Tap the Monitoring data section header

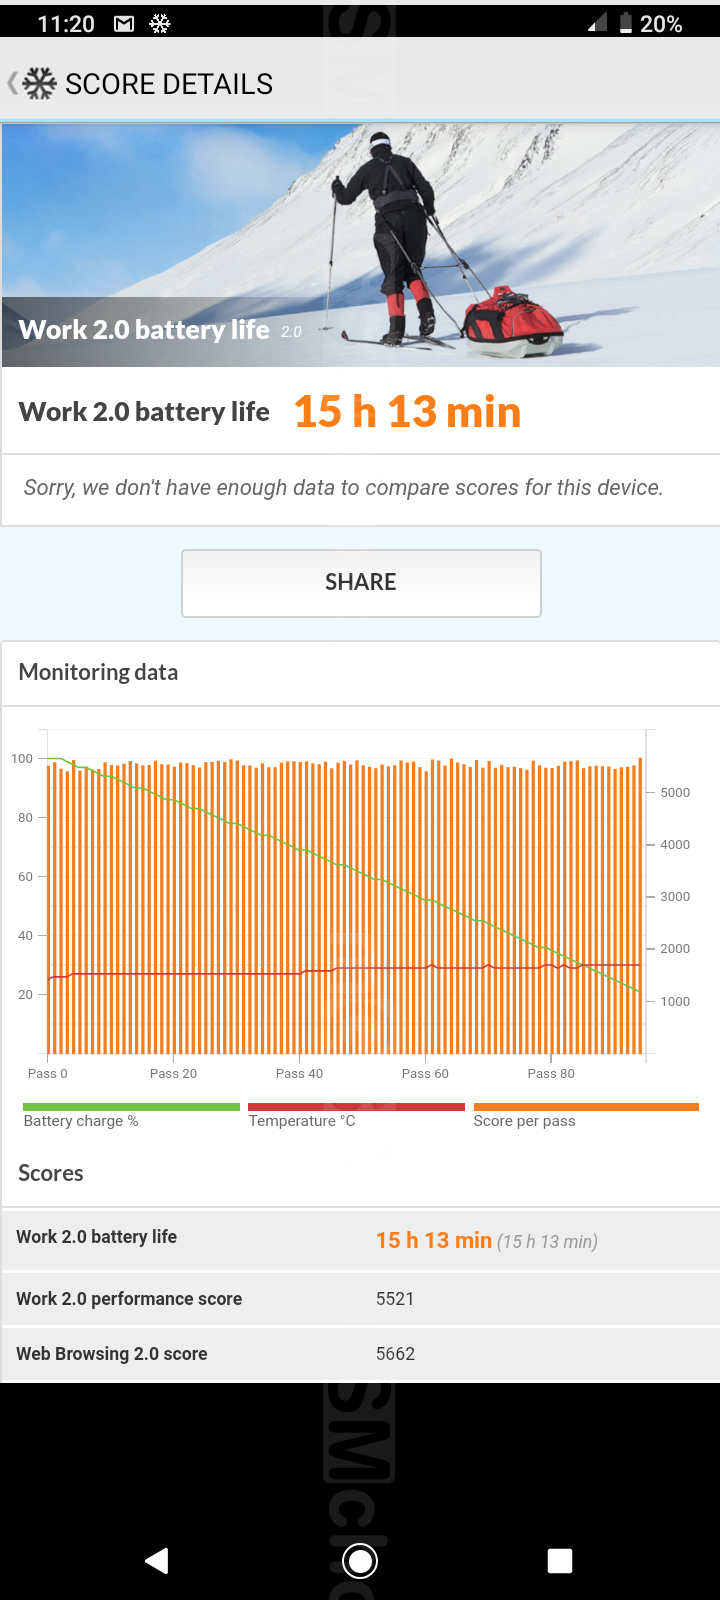coord(98,672)
